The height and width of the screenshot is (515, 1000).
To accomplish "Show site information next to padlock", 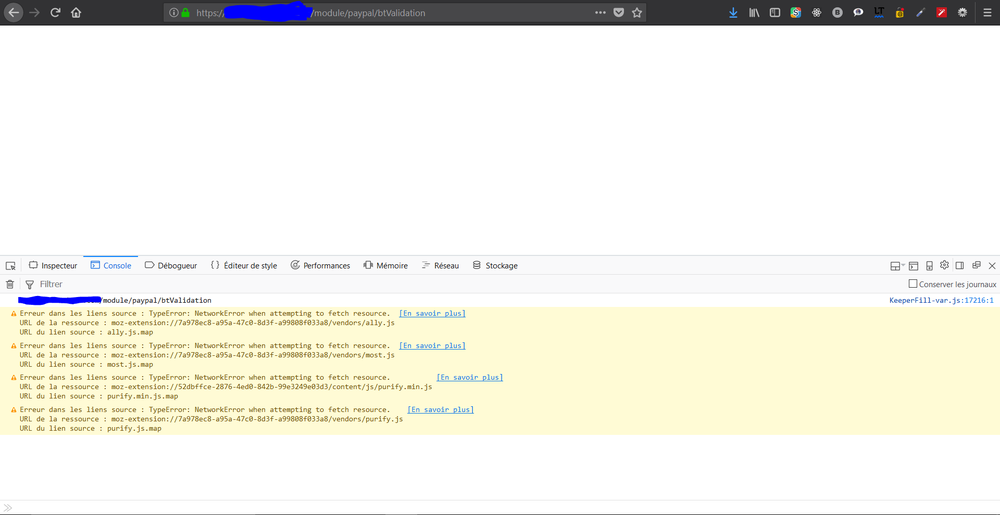I will (x=173, y=12).
